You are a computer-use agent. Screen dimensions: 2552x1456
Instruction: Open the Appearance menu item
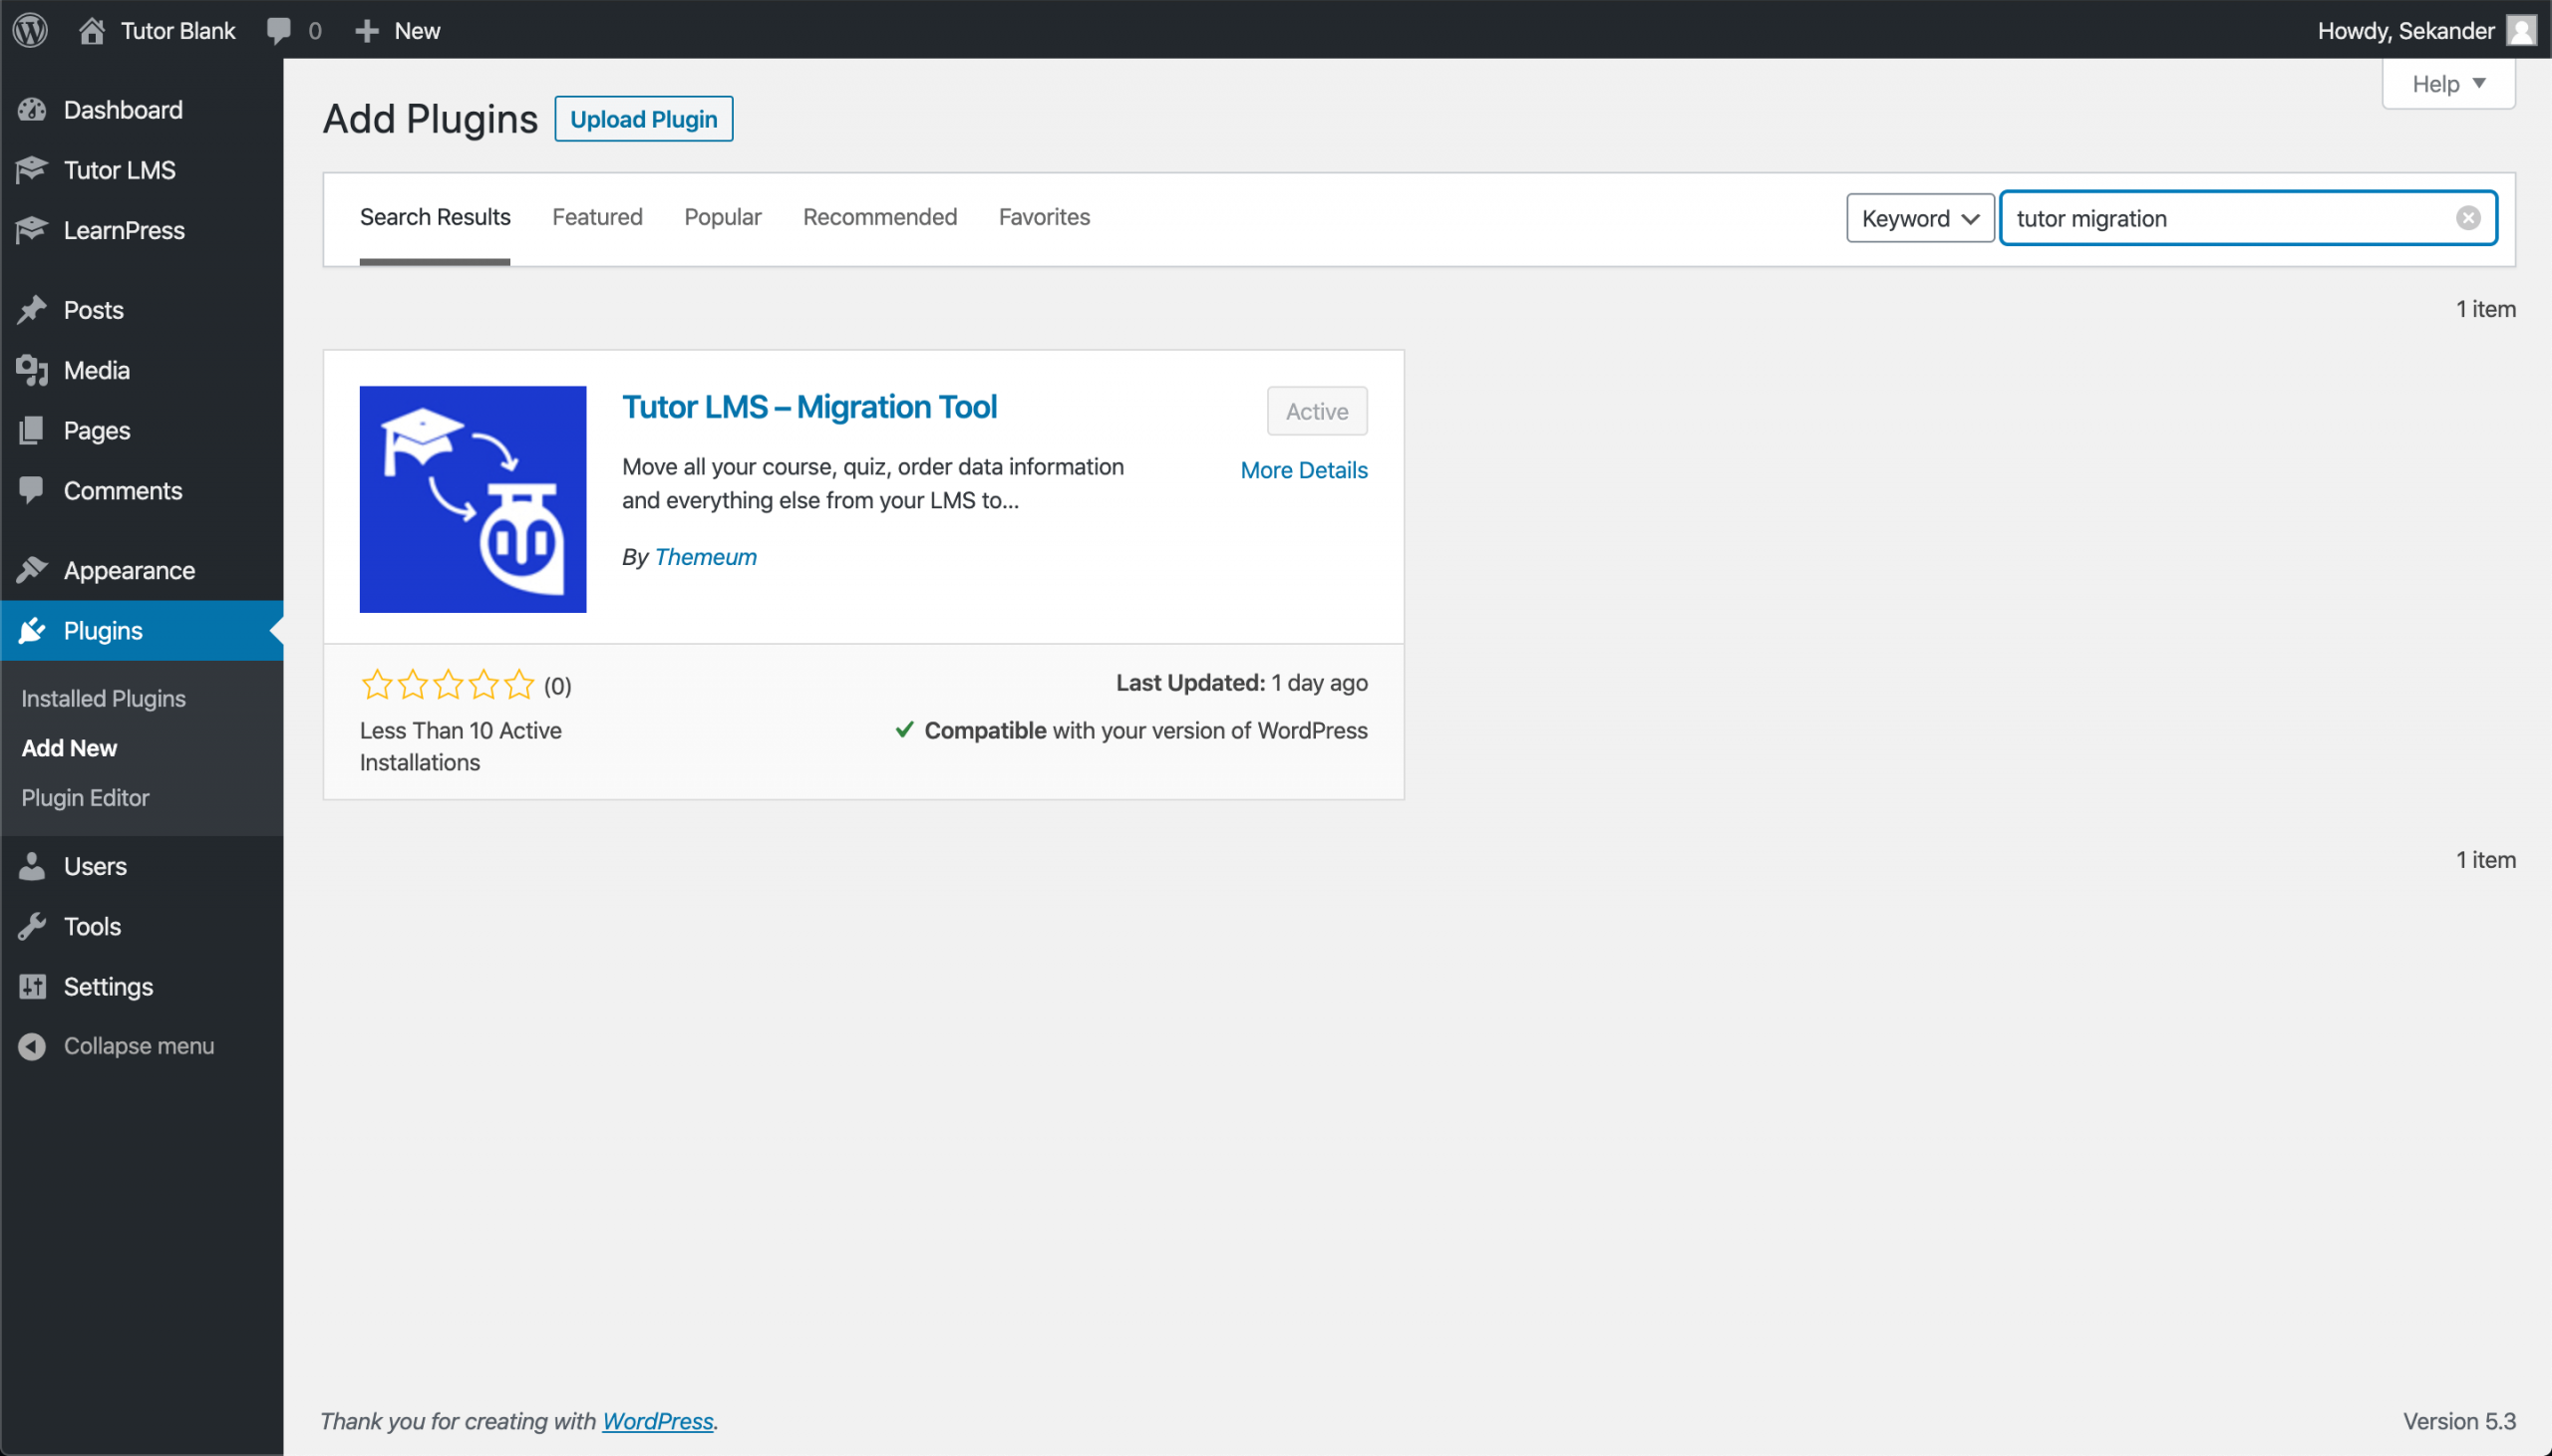coord(130,570)
